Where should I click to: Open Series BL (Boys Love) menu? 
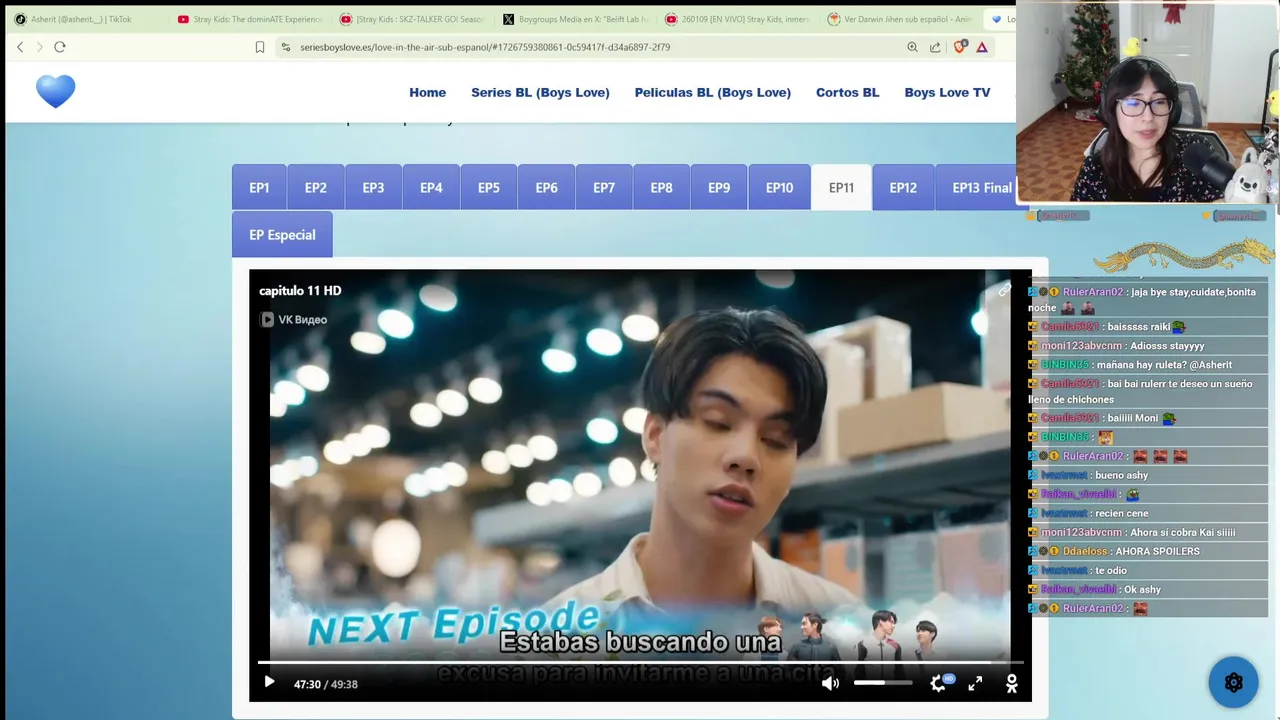[x=540, y=92]
